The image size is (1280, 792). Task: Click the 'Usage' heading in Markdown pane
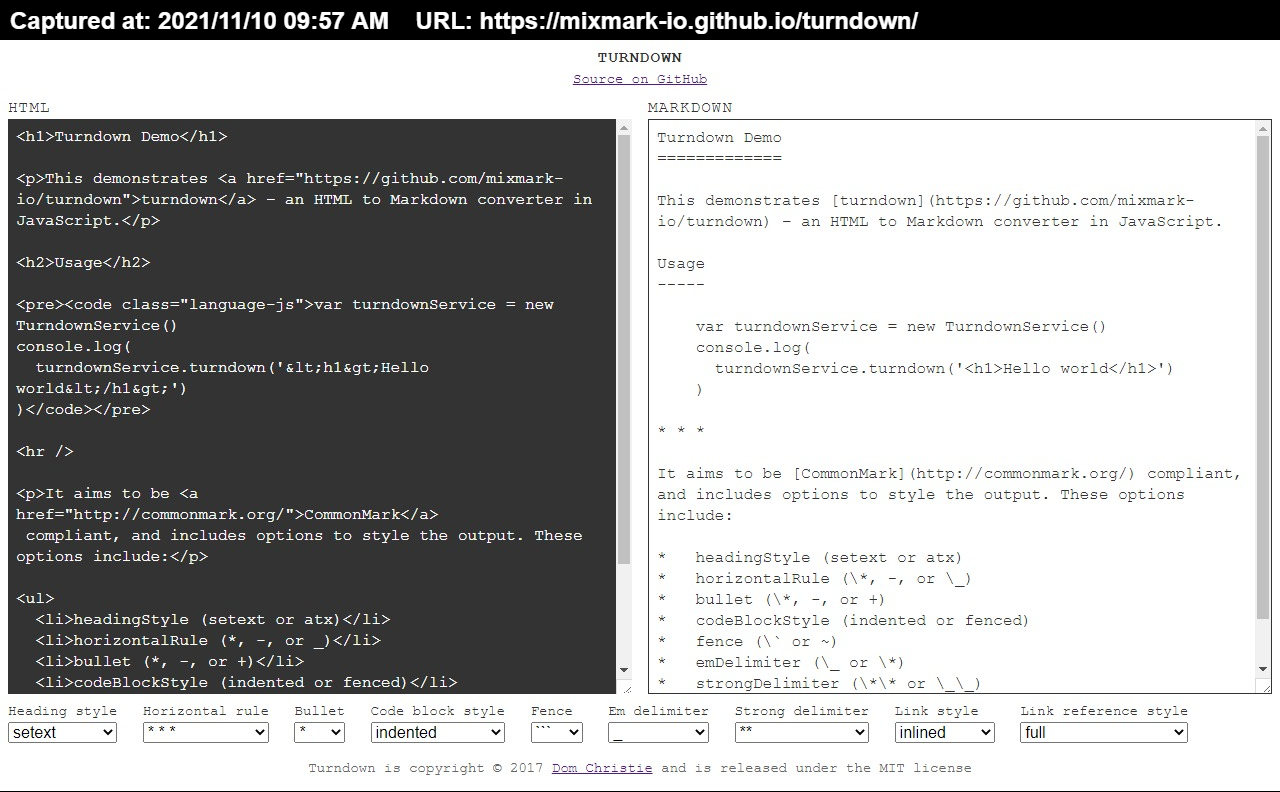(681, 264)
